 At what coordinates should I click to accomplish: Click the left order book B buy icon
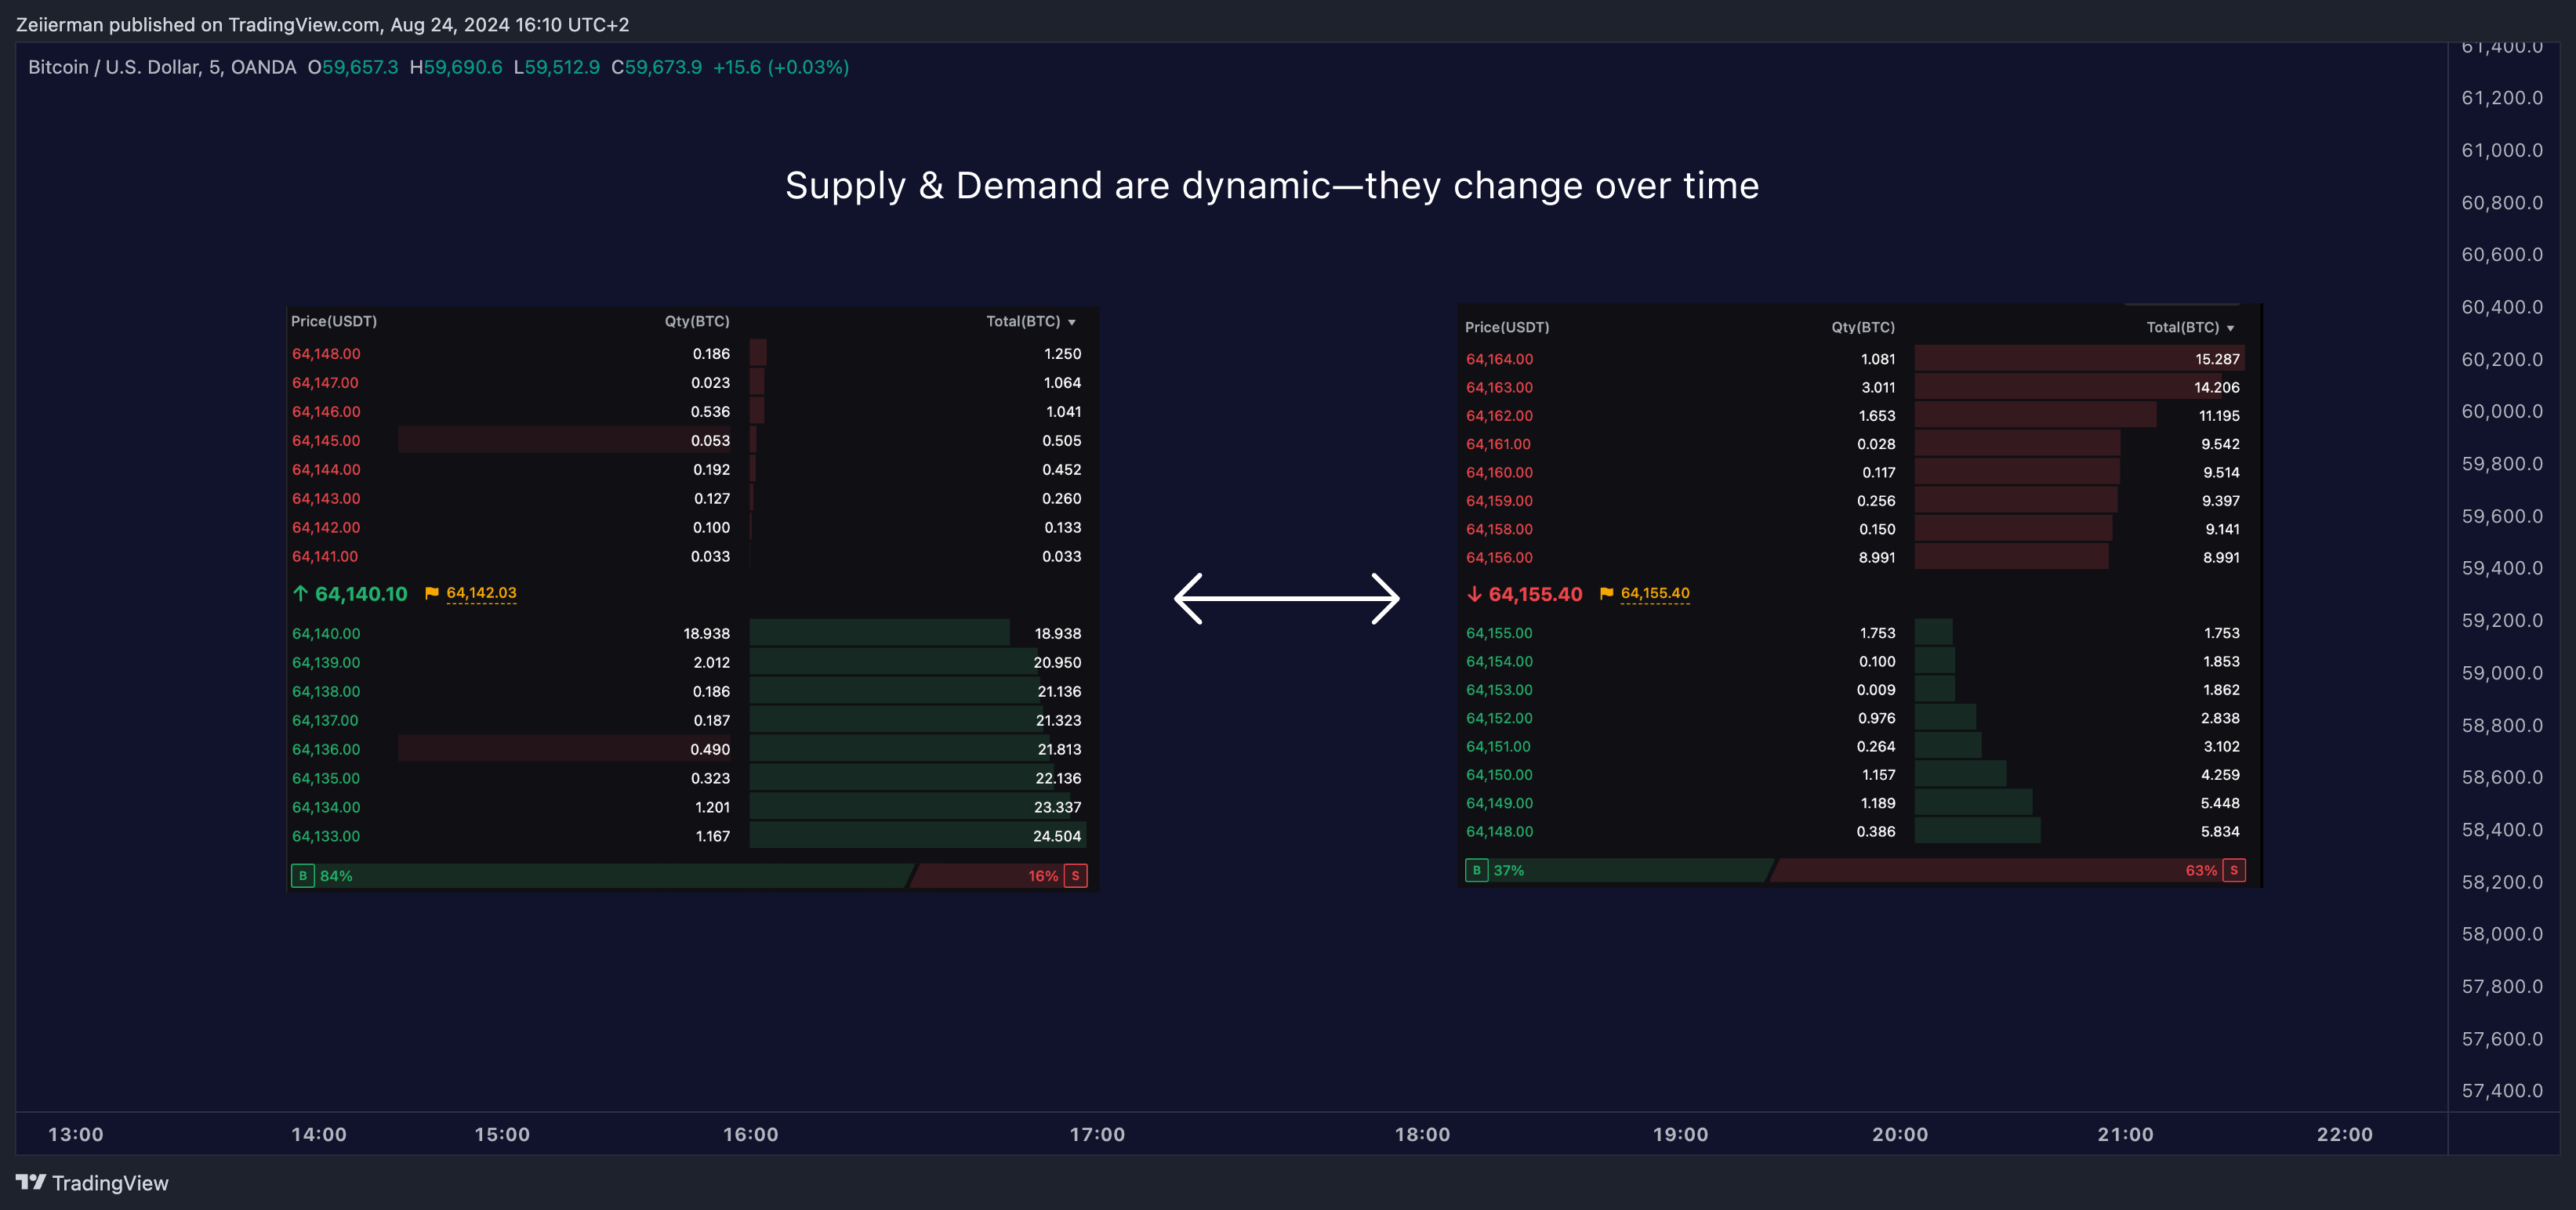[x=303, y=876]
